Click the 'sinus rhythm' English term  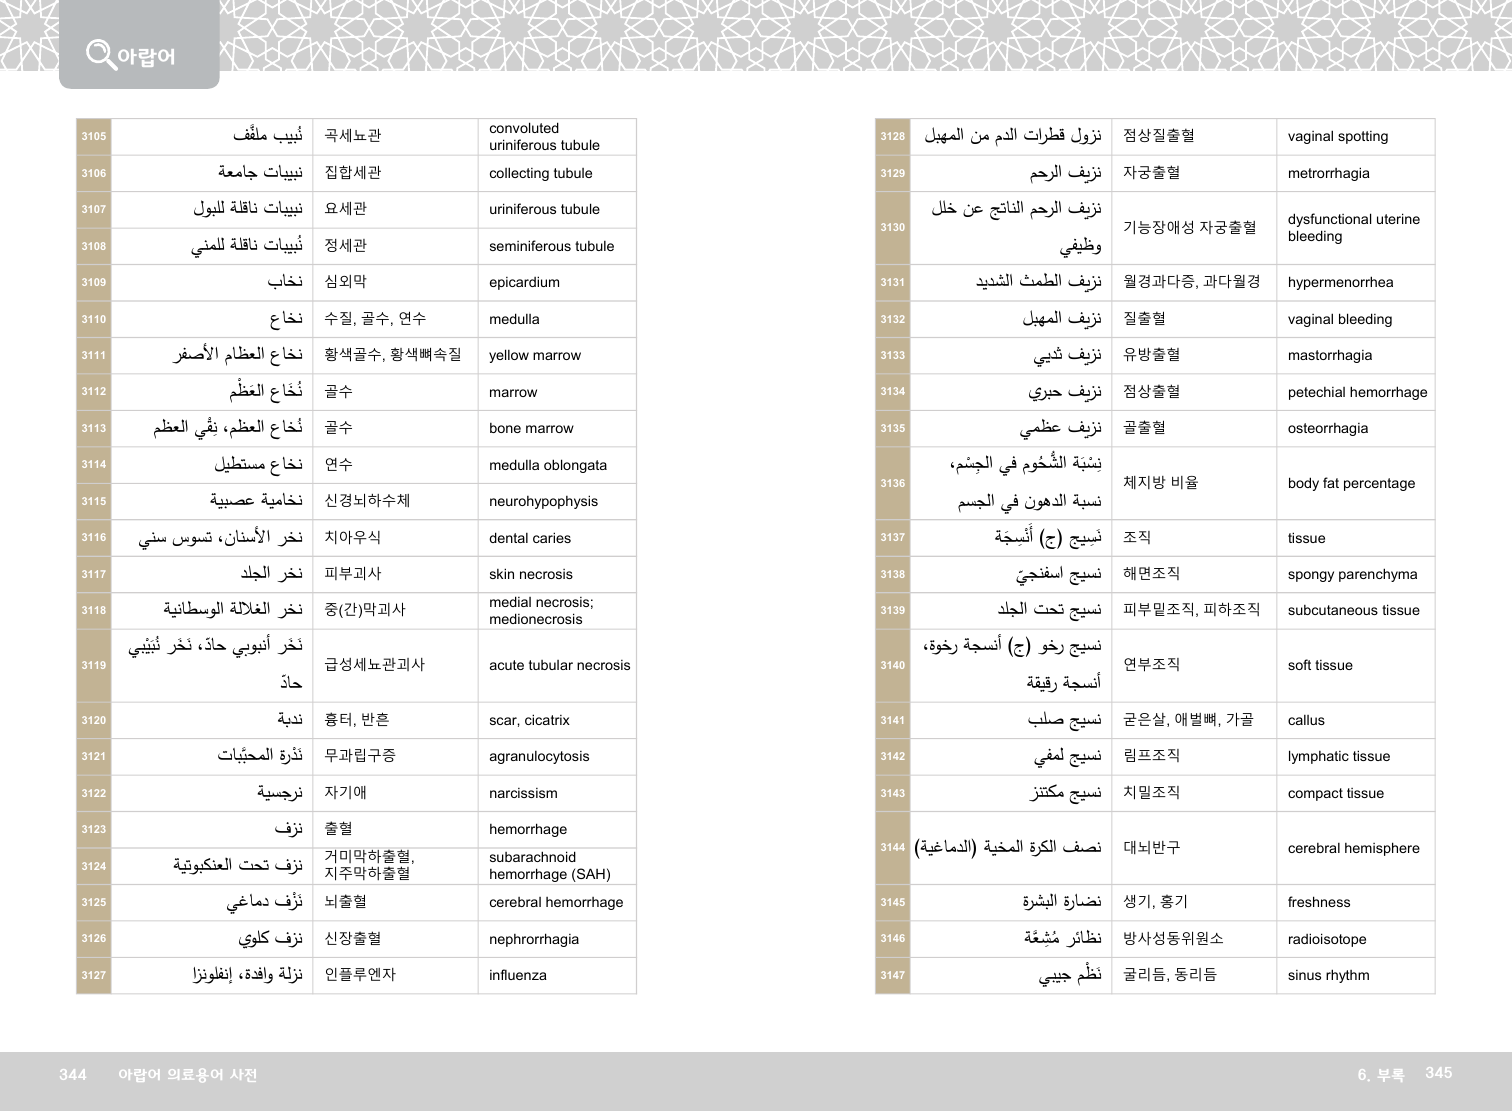[x=1328, y=975]
